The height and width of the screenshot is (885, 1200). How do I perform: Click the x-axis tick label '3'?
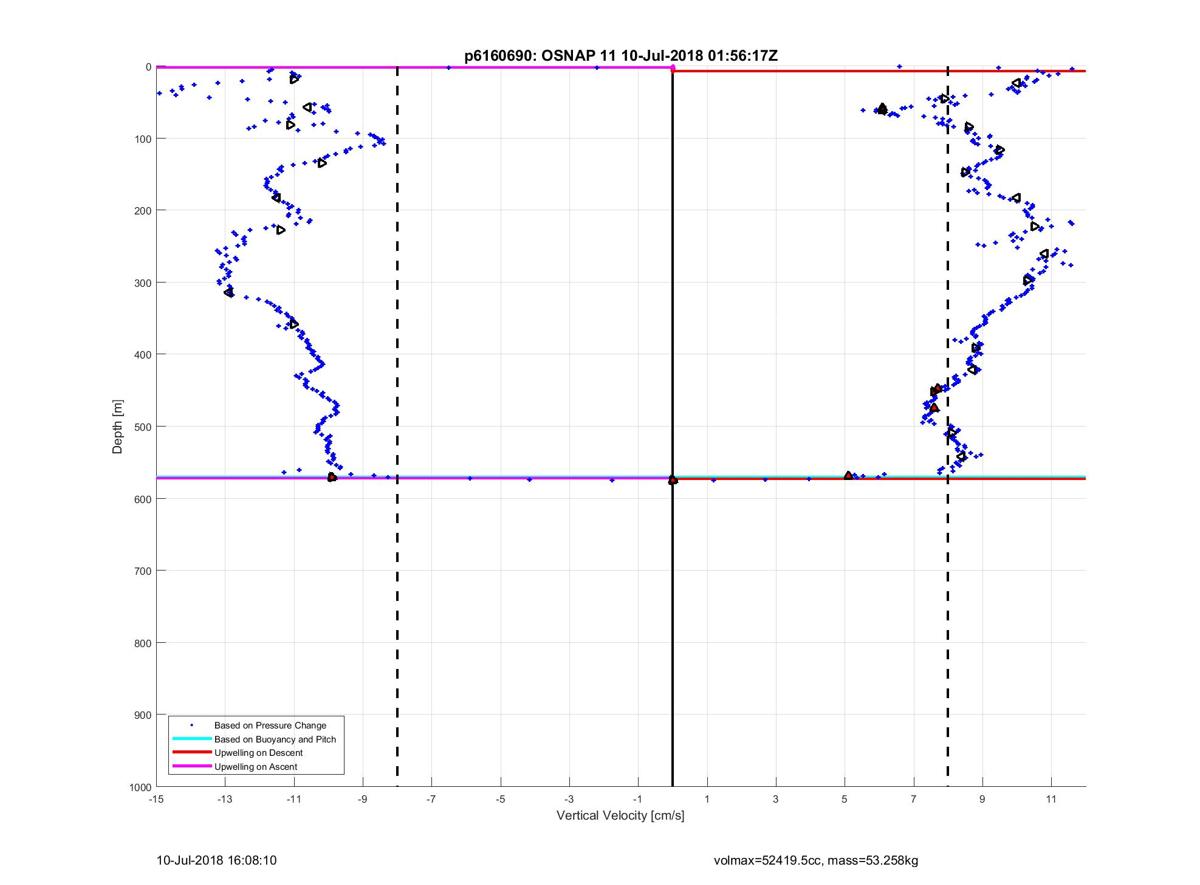(776, 800)
